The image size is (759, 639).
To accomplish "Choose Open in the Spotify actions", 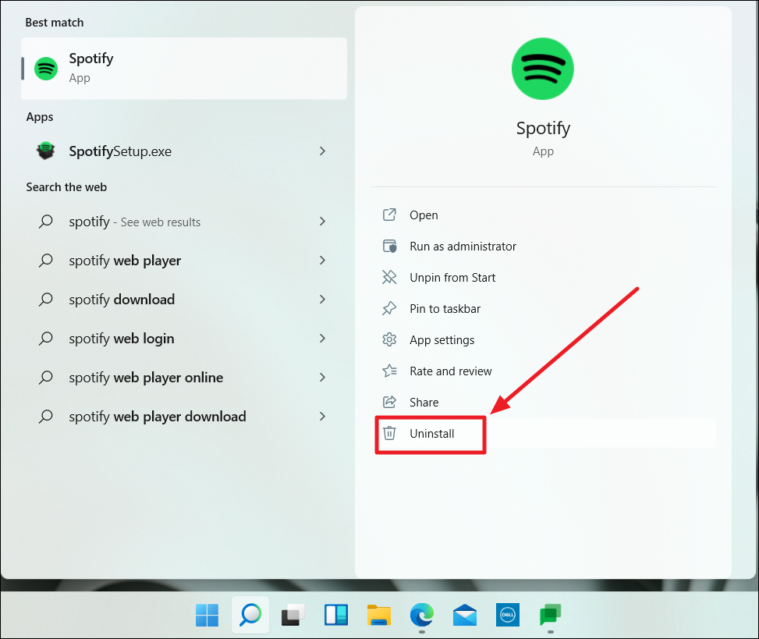I will pos(545,215).
